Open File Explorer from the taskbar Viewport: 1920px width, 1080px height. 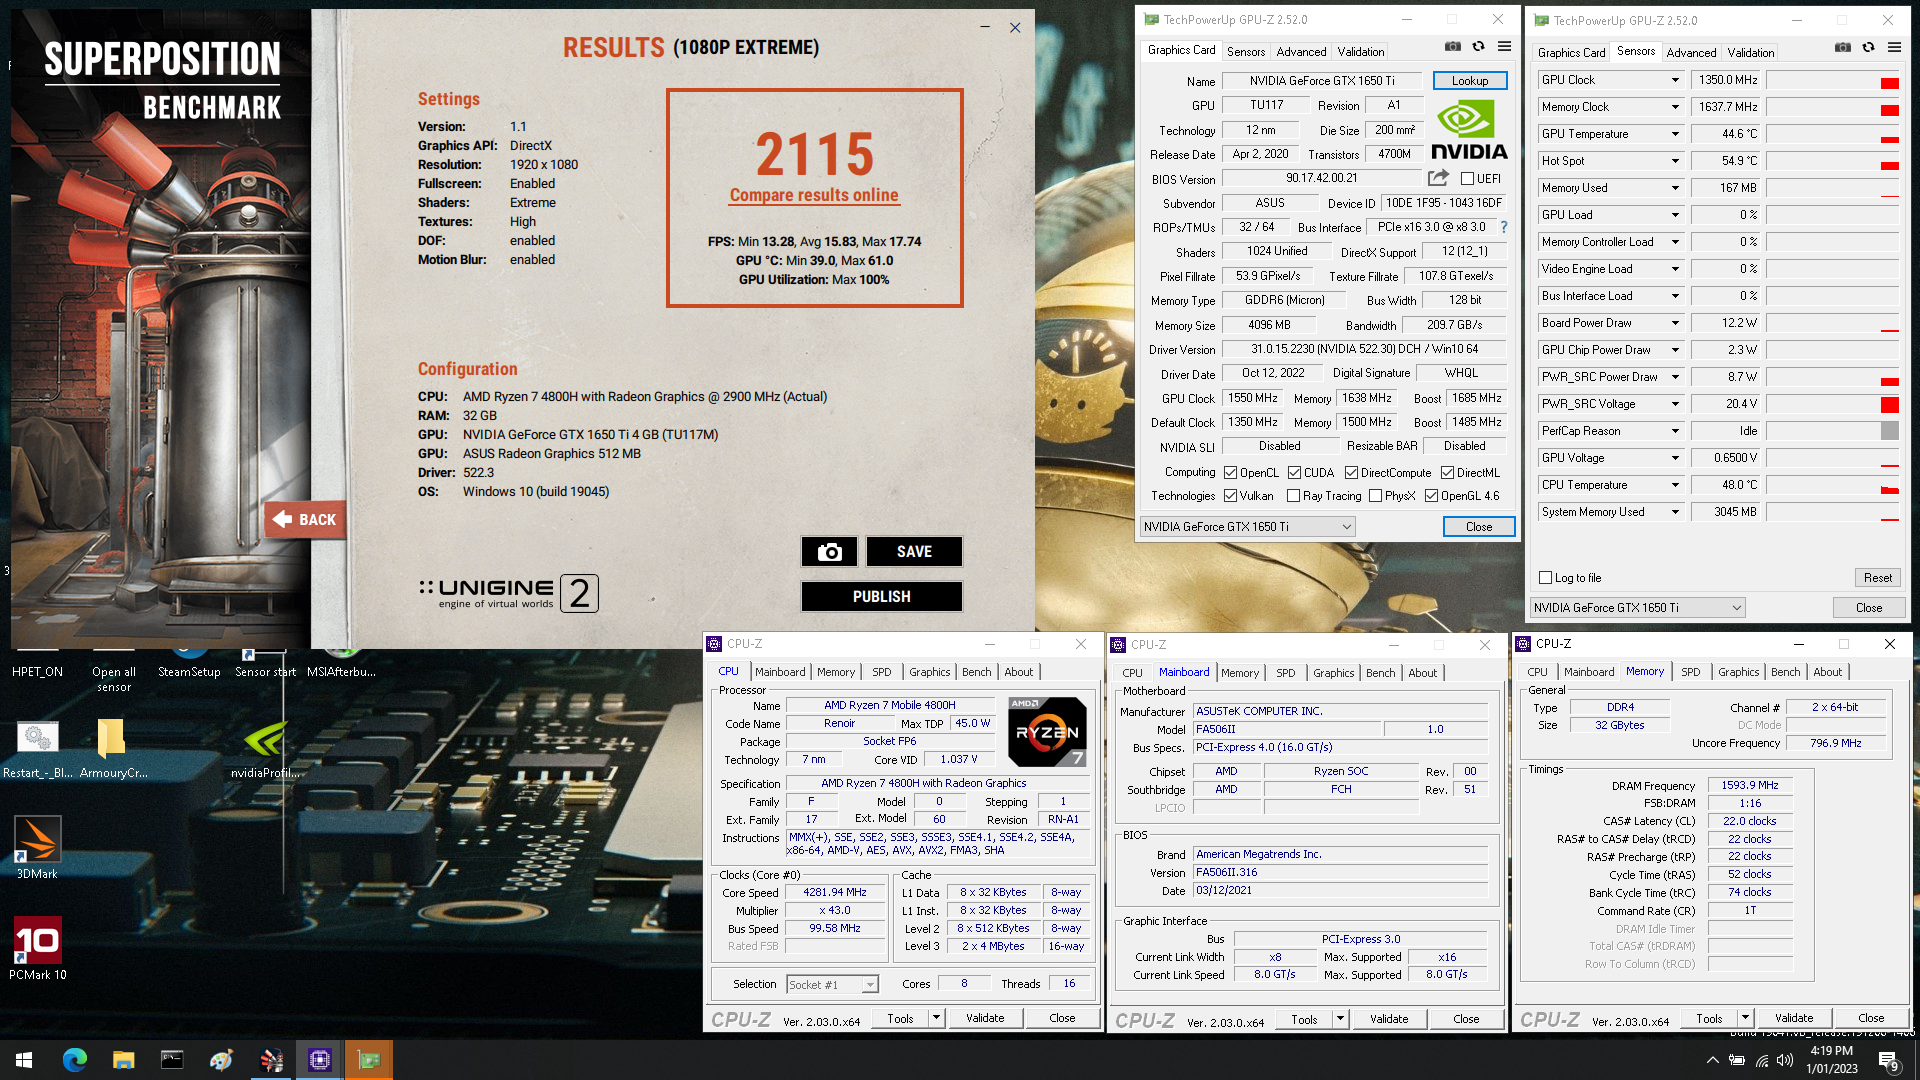click(123, 1060)
